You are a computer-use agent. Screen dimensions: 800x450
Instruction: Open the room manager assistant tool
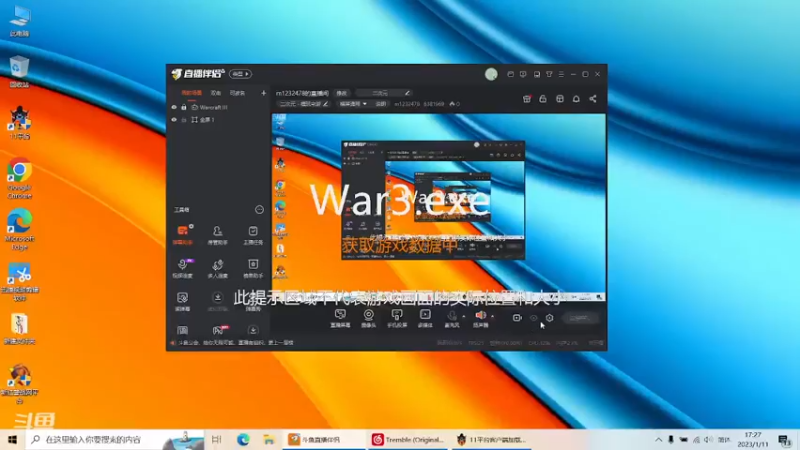pos(217,235)
